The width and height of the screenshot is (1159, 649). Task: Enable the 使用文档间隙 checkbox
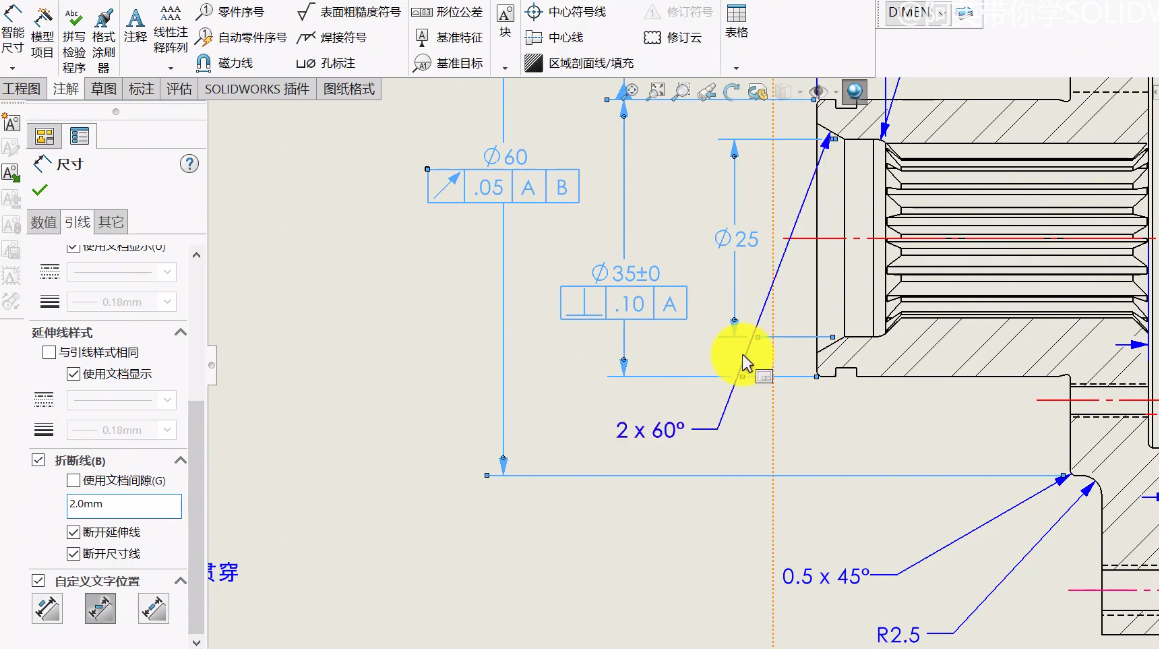coord(73,480)
